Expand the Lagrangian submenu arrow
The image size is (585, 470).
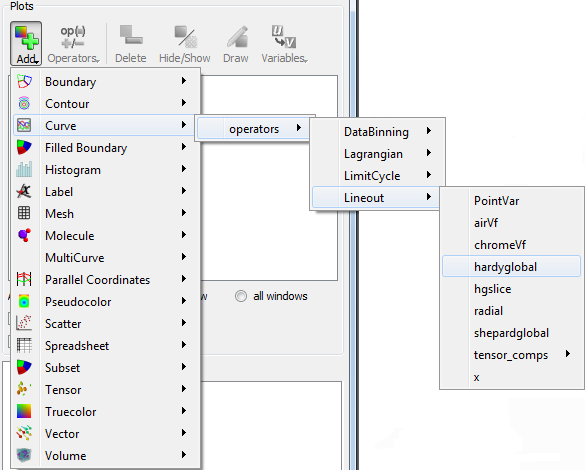[x=429, y=153]
